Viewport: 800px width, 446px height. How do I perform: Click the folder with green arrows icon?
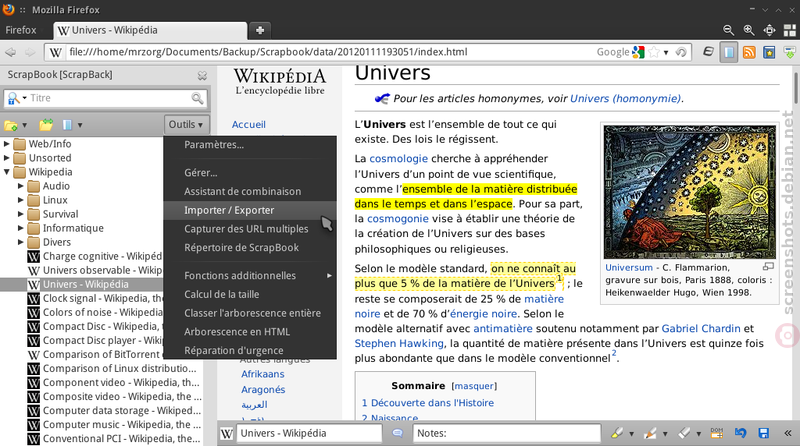click(x=46, y=125)
